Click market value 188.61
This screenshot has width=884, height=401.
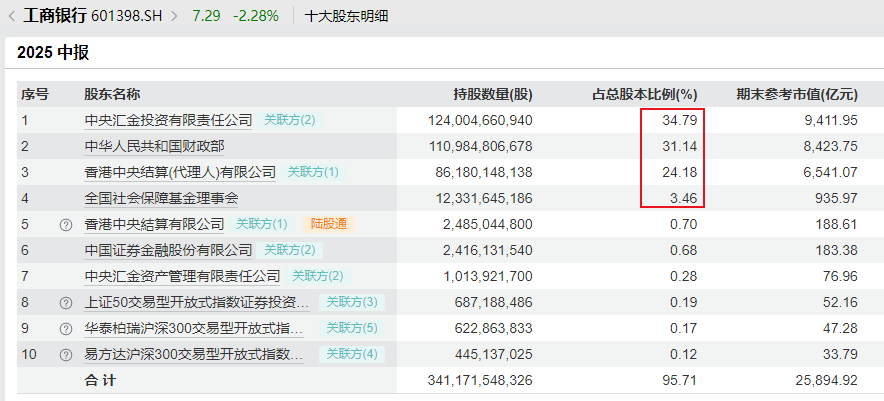pyautogui.click(x=838, y=224)
